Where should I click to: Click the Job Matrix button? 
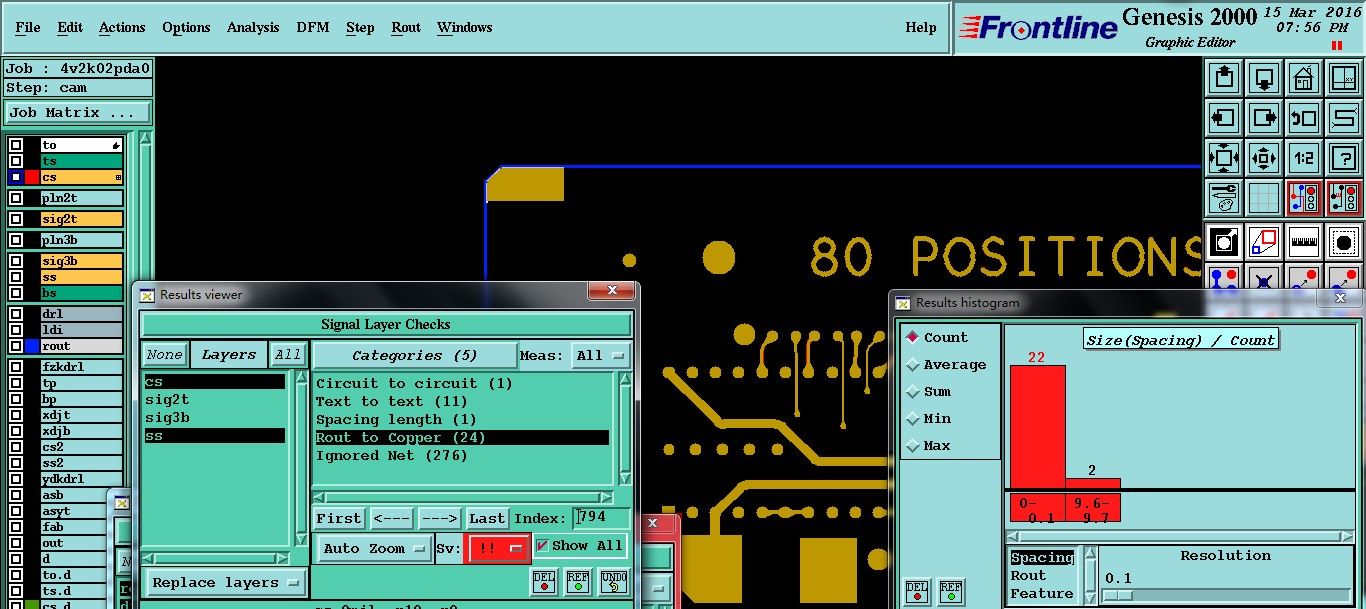[x=78, y=113]
